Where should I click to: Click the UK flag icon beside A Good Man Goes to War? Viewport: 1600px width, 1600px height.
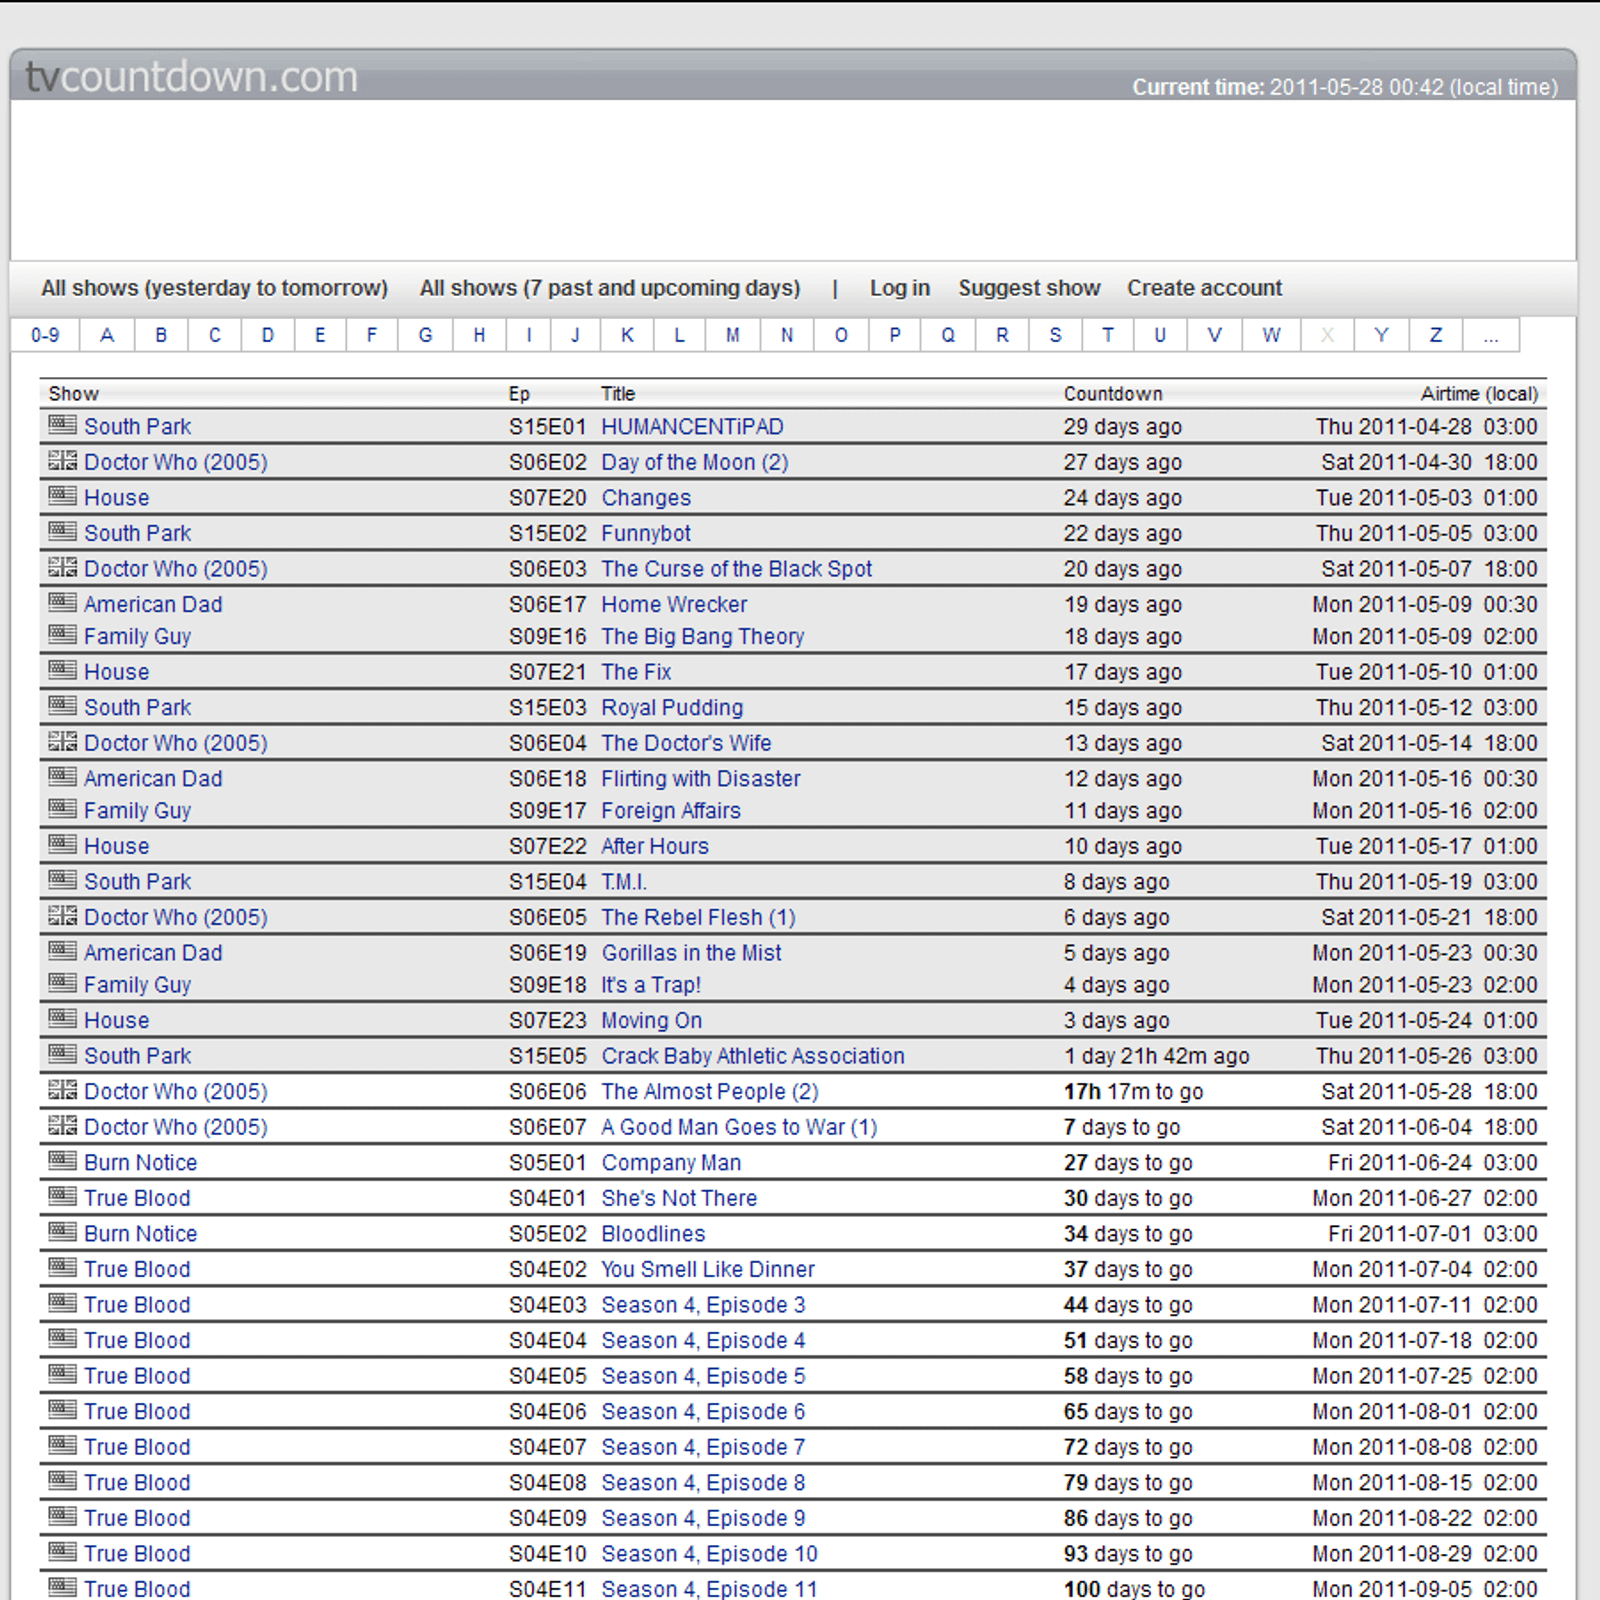point(62,1125)
